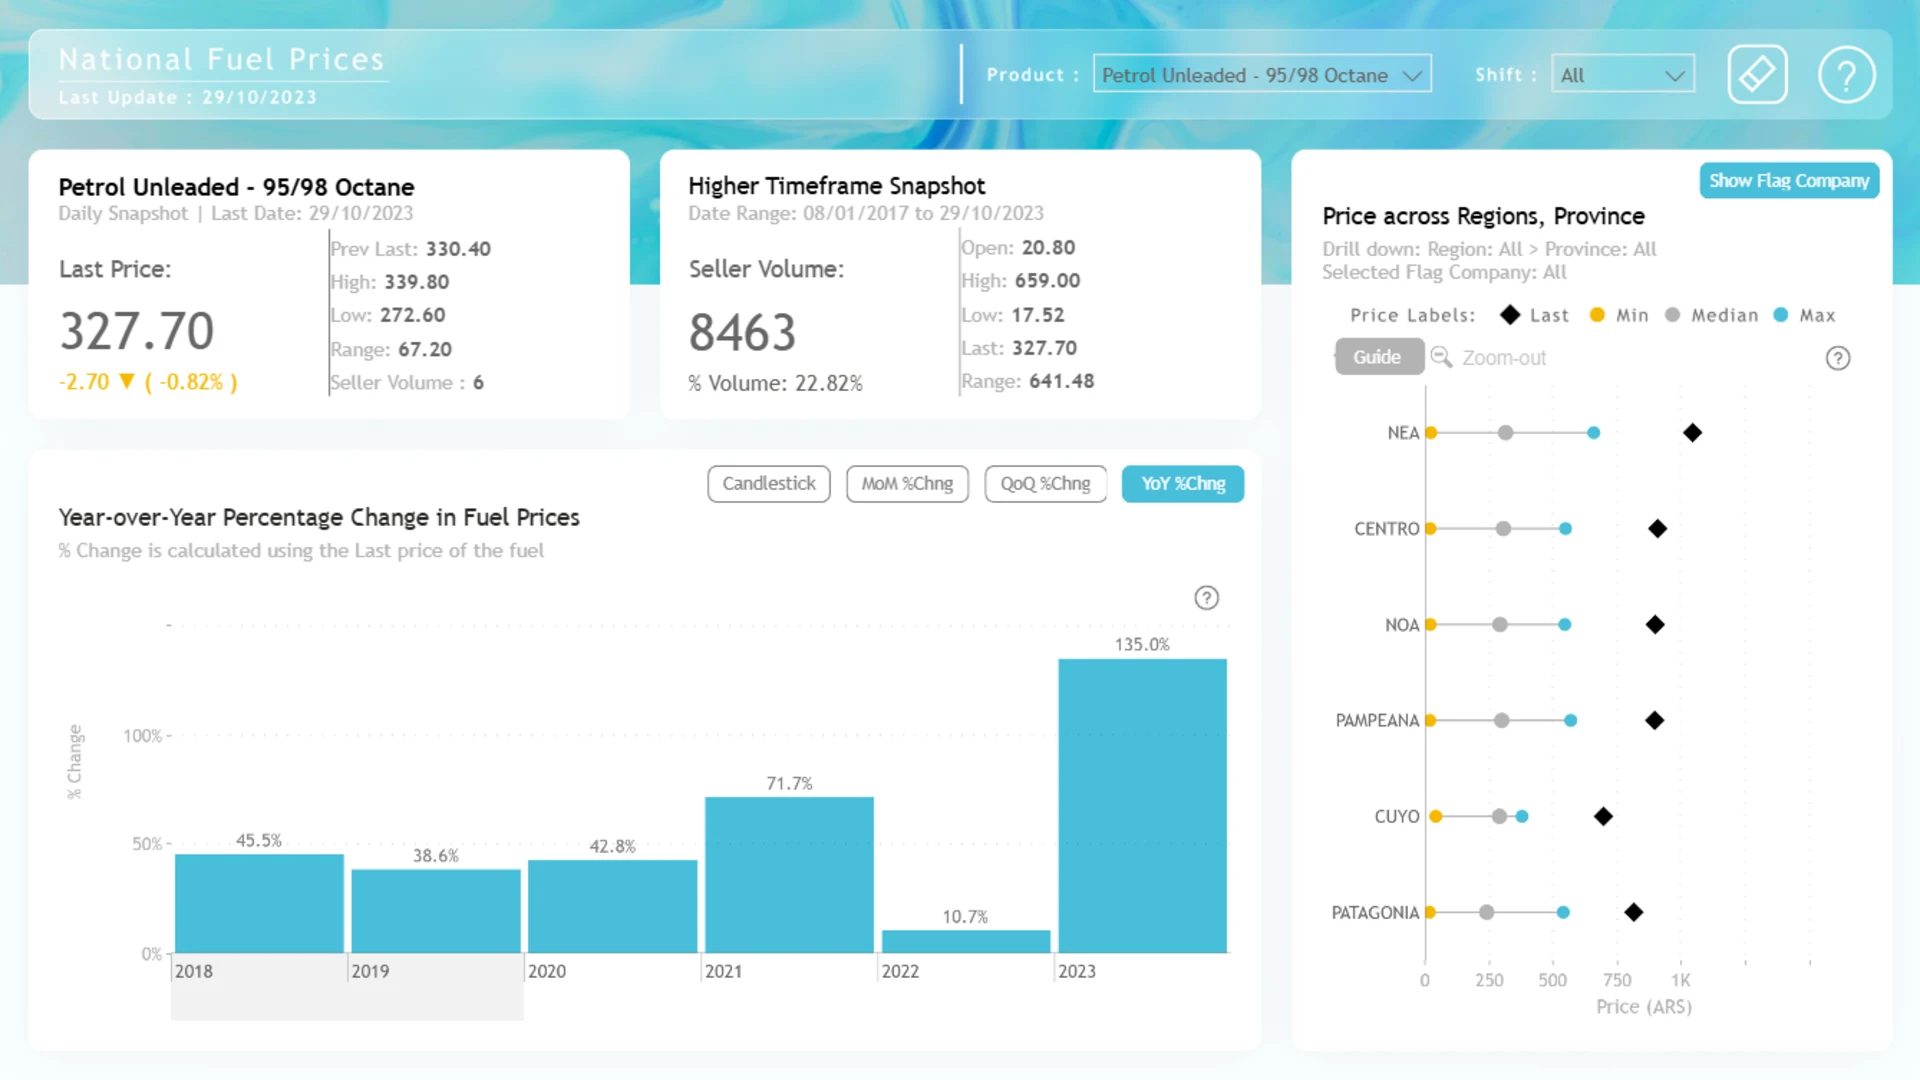Image resolution: width=1920 pixels, height=1080 pixels.
Task: Open the help question mark in header
Action: (1846, 74)
